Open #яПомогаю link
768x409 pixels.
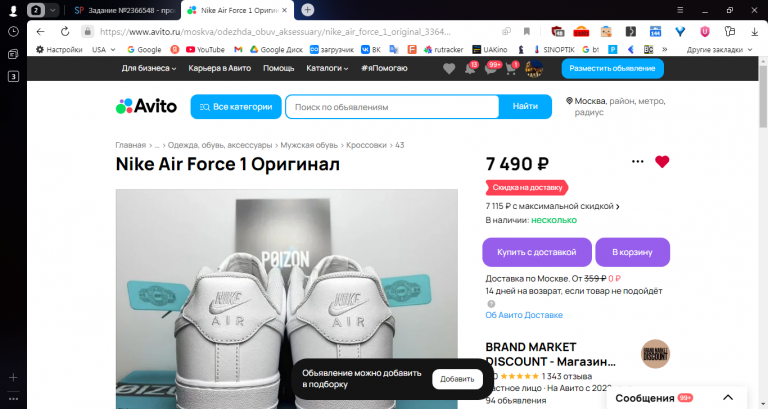pyautogui.click(x=384, y=69)
